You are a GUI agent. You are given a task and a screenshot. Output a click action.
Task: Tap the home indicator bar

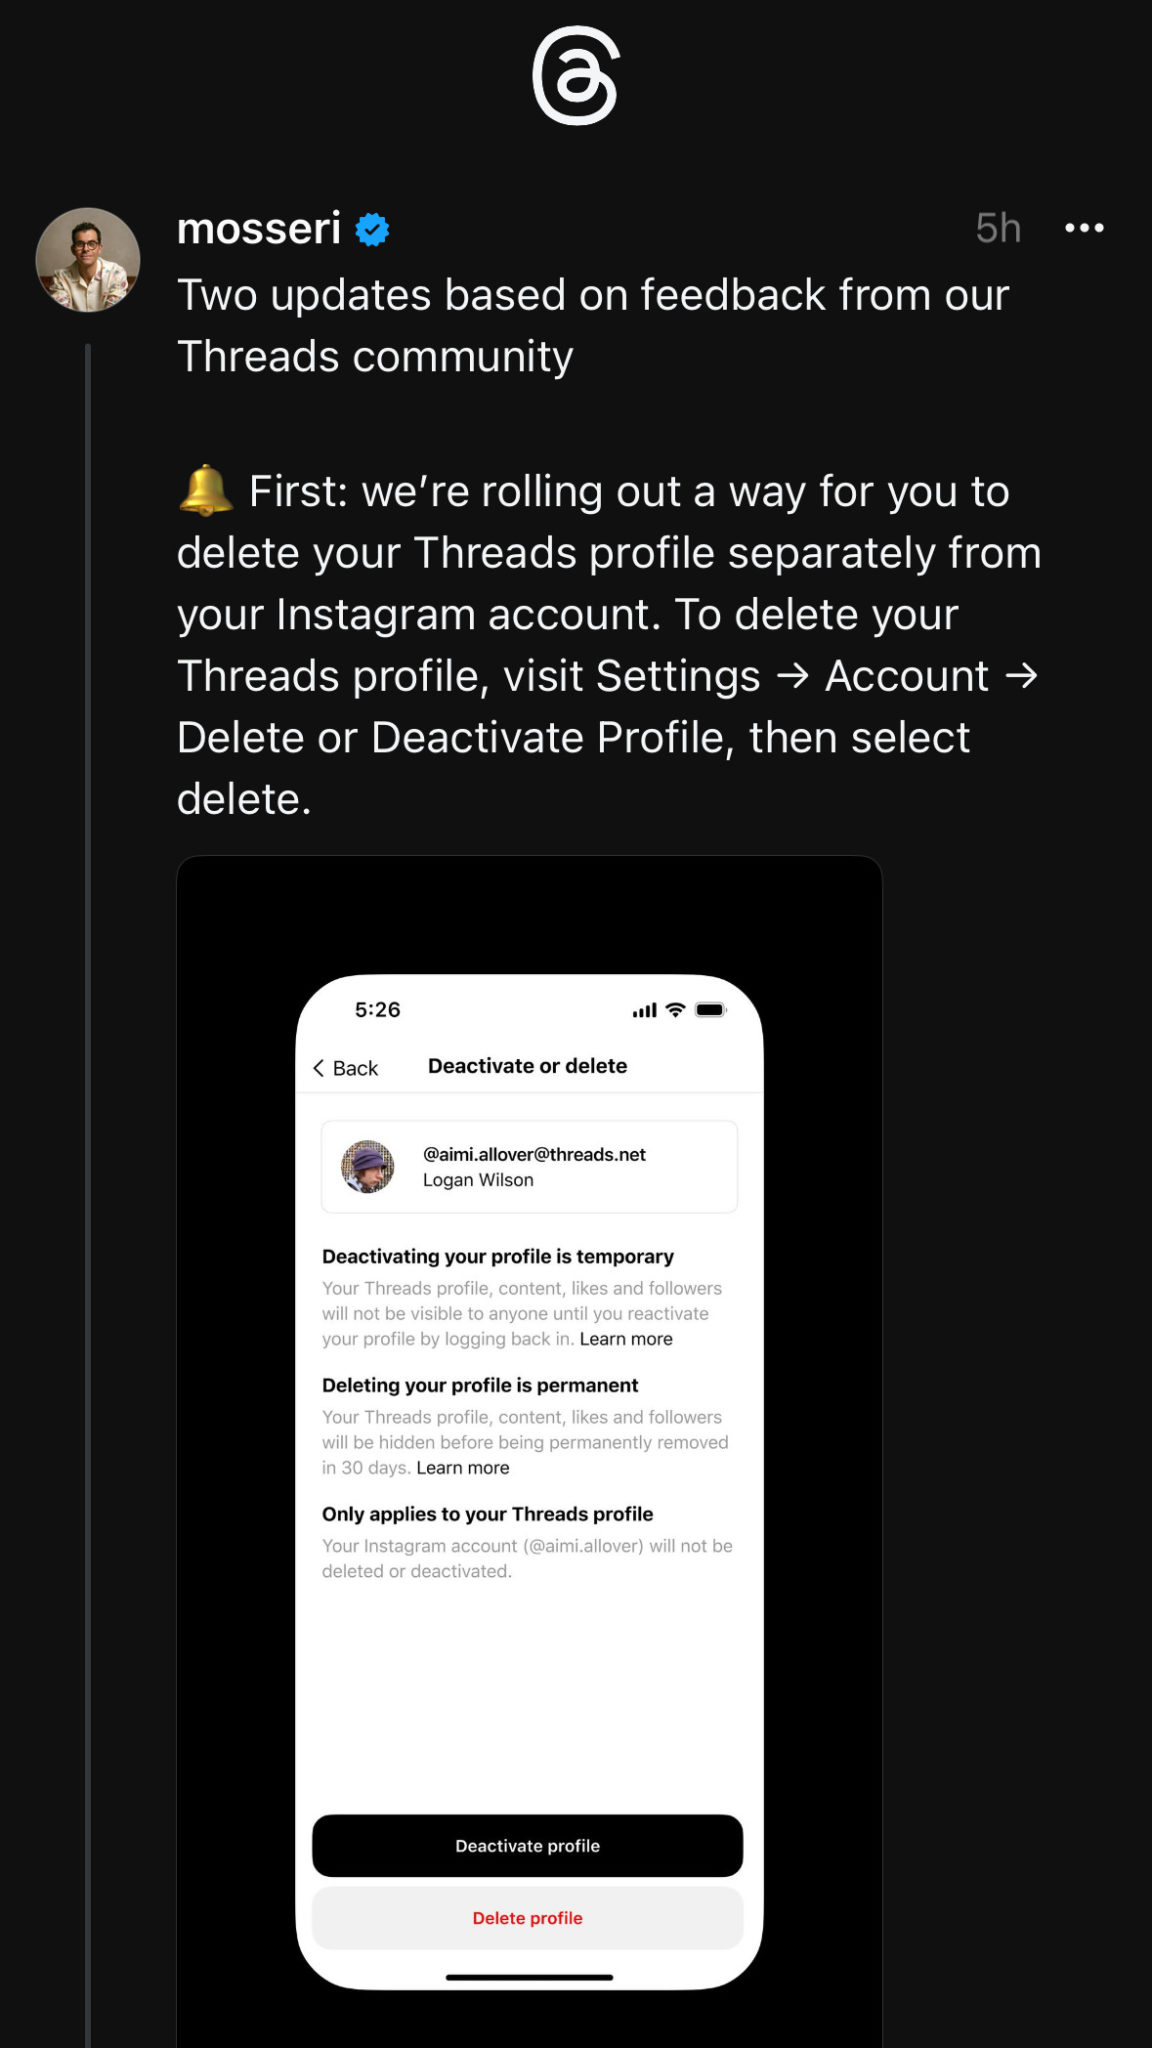529,1977
